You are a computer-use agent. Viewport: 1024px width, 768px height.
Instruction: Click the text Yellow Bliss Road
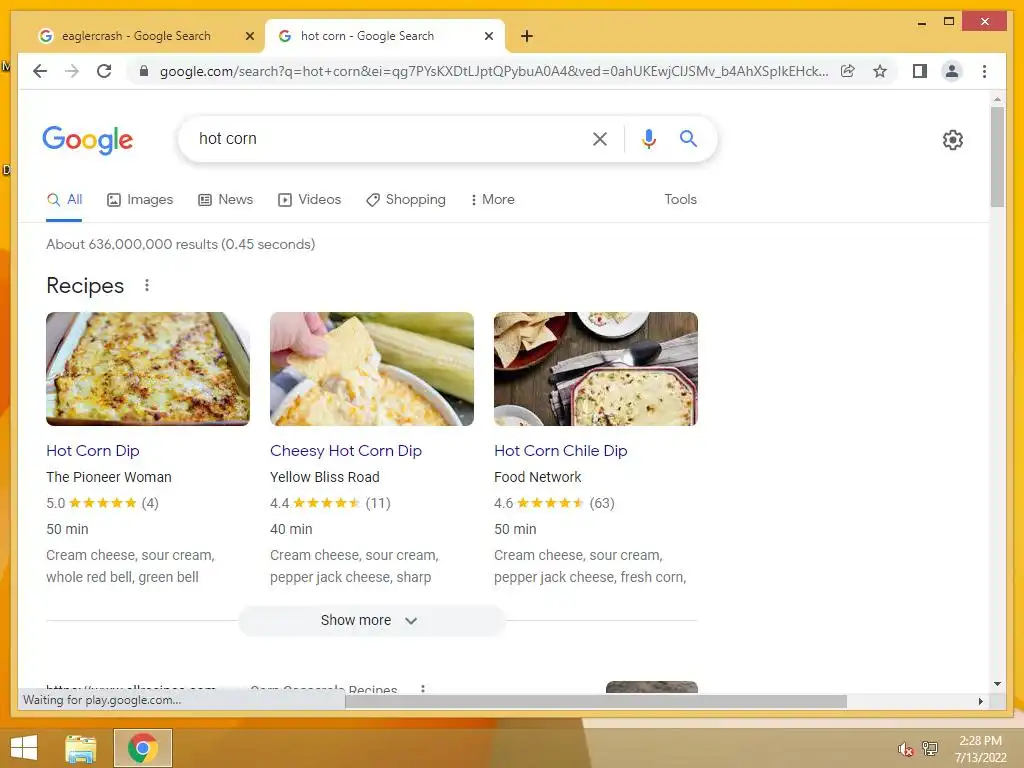(x=325, y=477)
